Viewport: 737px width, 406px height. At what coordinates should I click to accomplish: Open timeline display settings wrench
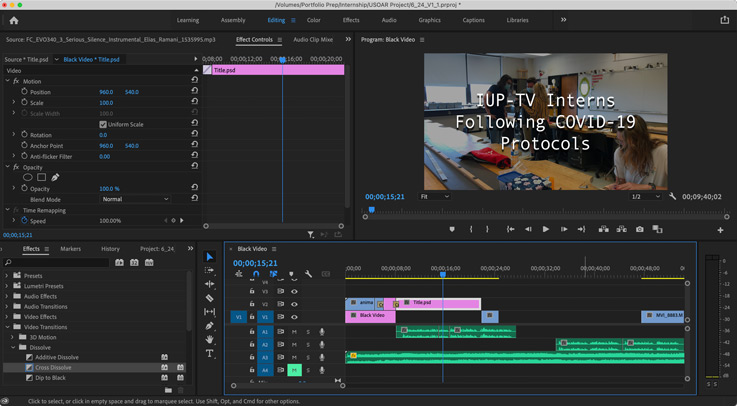coord(308,274)
